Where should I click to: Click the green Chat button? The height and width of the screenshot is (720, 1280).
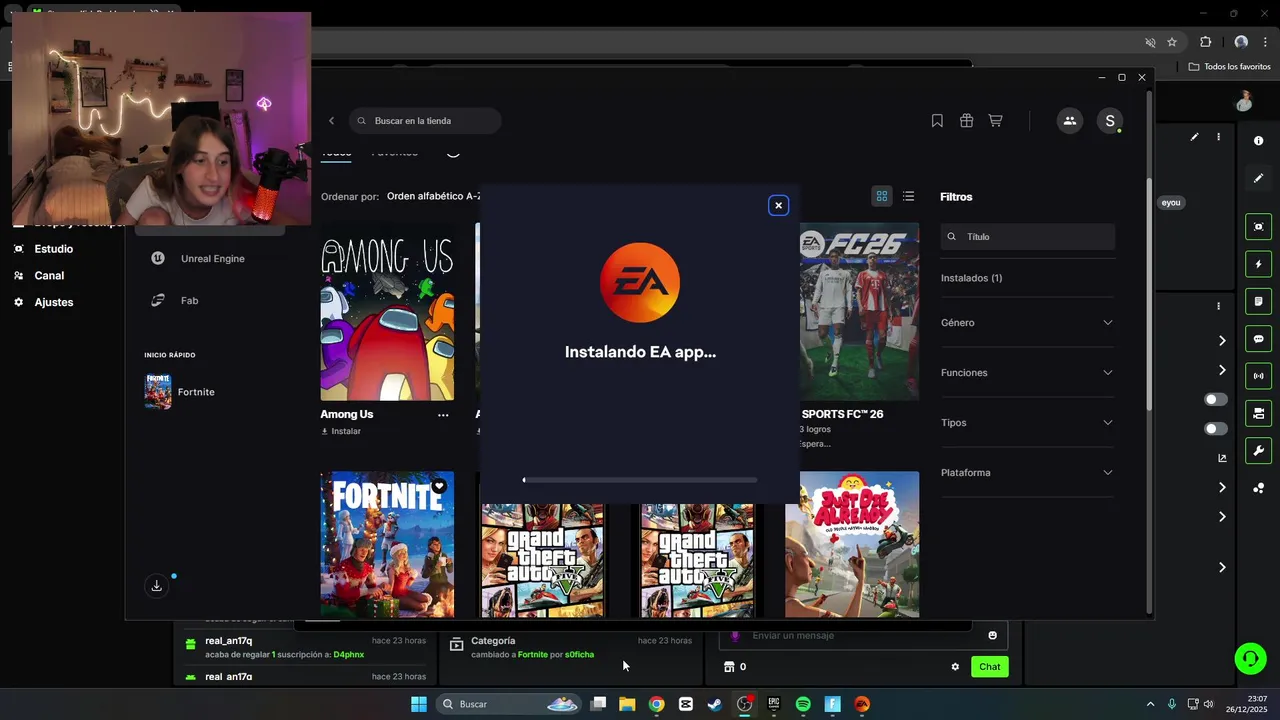(x=989, y=667)
